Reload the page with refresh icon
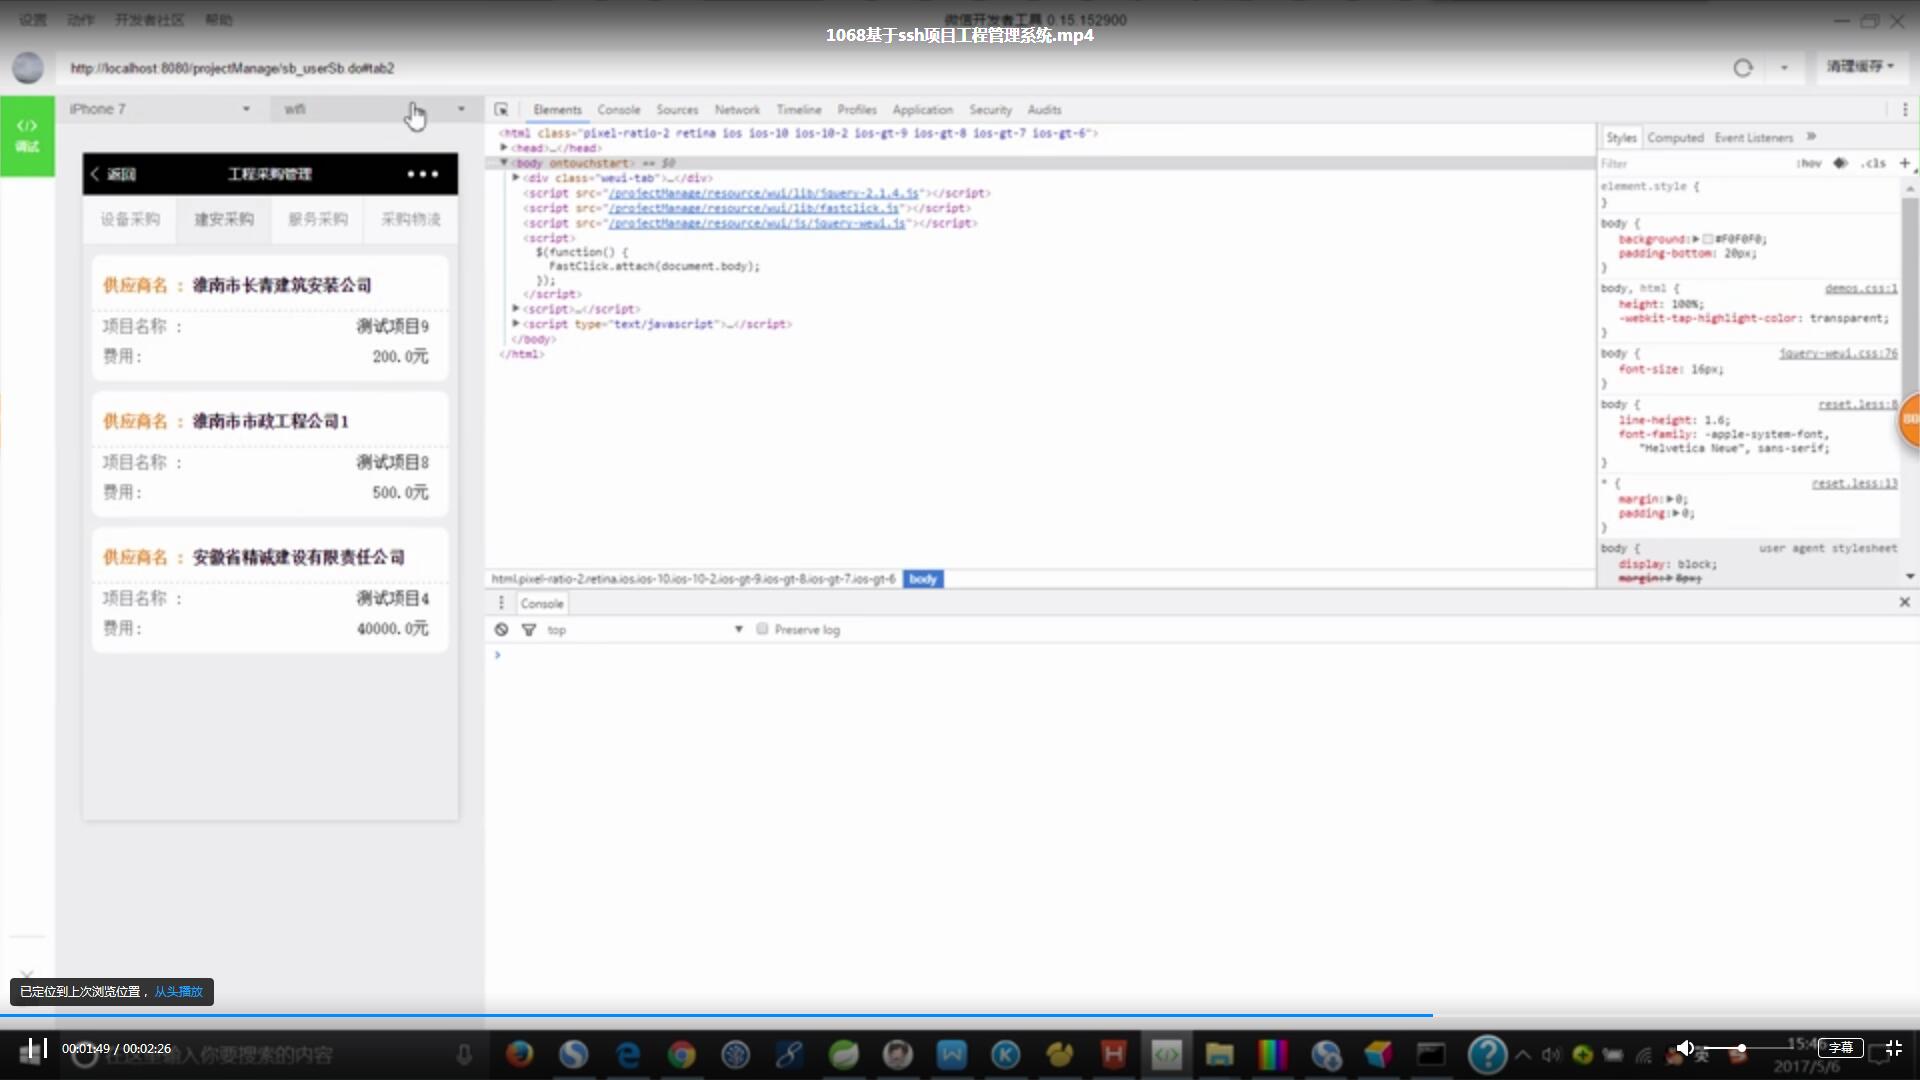The width and height of the screenshot is (1920, 1080). coord(1743,68)
